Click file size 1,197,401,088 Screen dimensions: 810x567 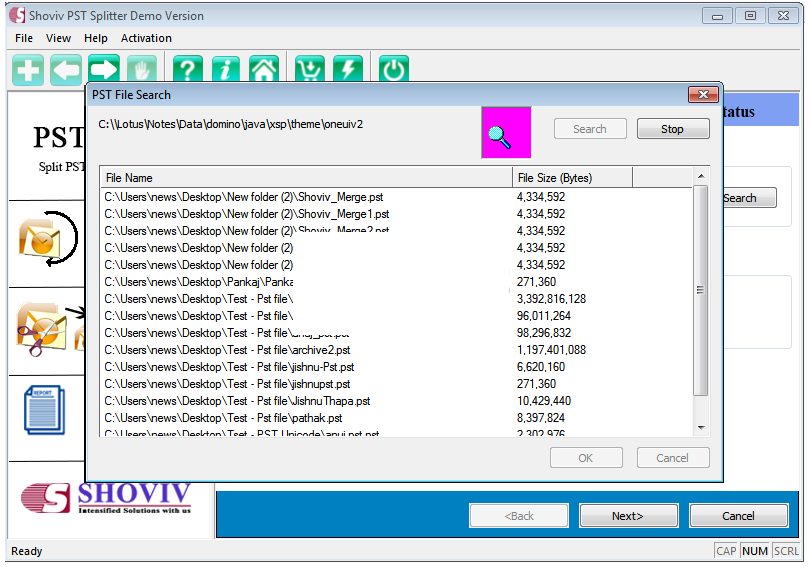pyautogui.click(x=551, y=350)
